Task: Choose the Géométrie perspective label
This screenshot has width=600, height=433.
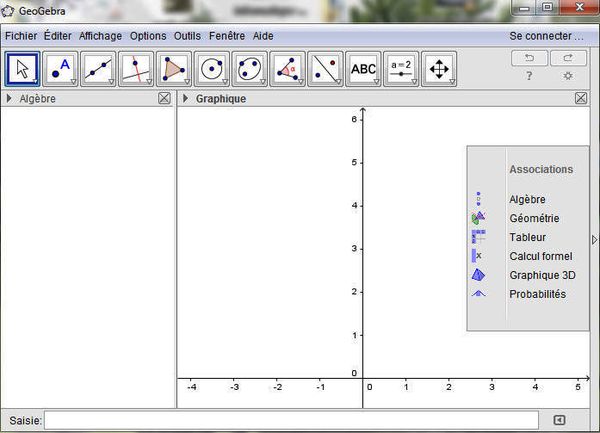Action: pyautogui.click(x=534, y=218)
